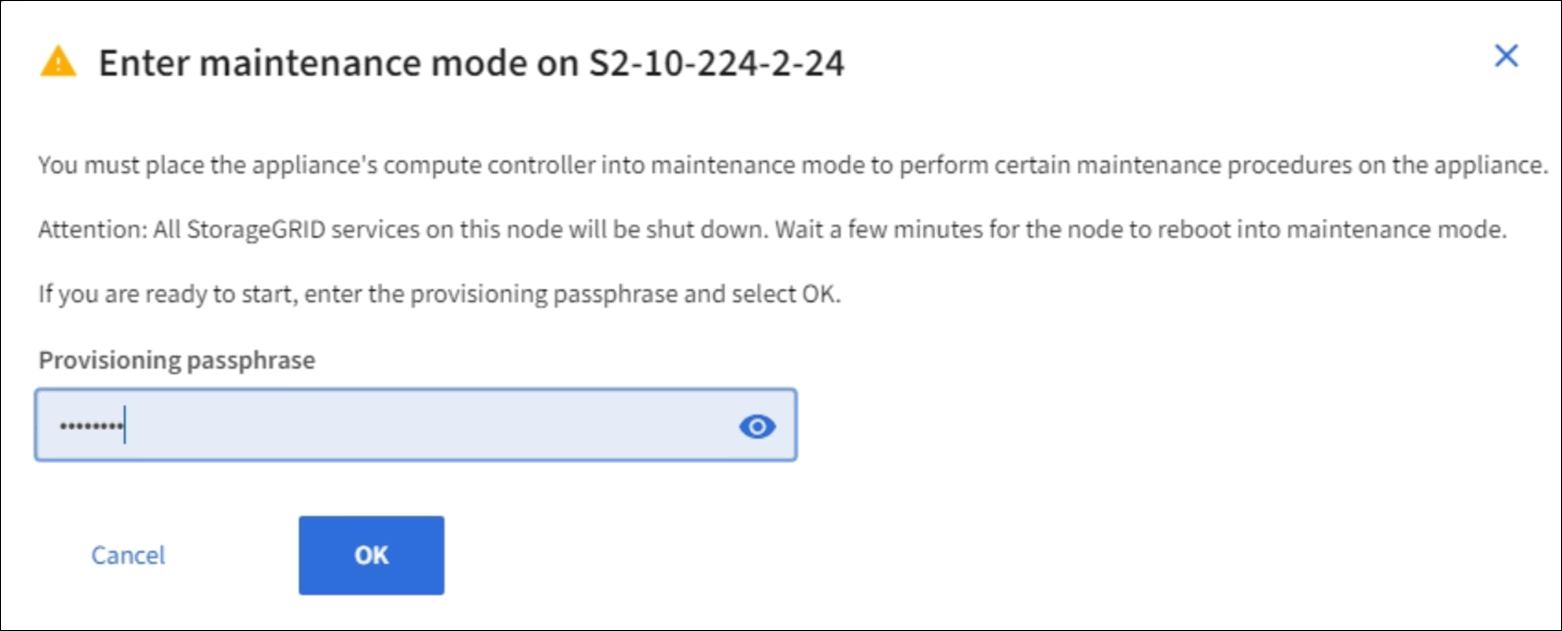This screenshot has width=1562, height=631.
Task: Click the yellow warning triangle icon
Action: (57, 64)
